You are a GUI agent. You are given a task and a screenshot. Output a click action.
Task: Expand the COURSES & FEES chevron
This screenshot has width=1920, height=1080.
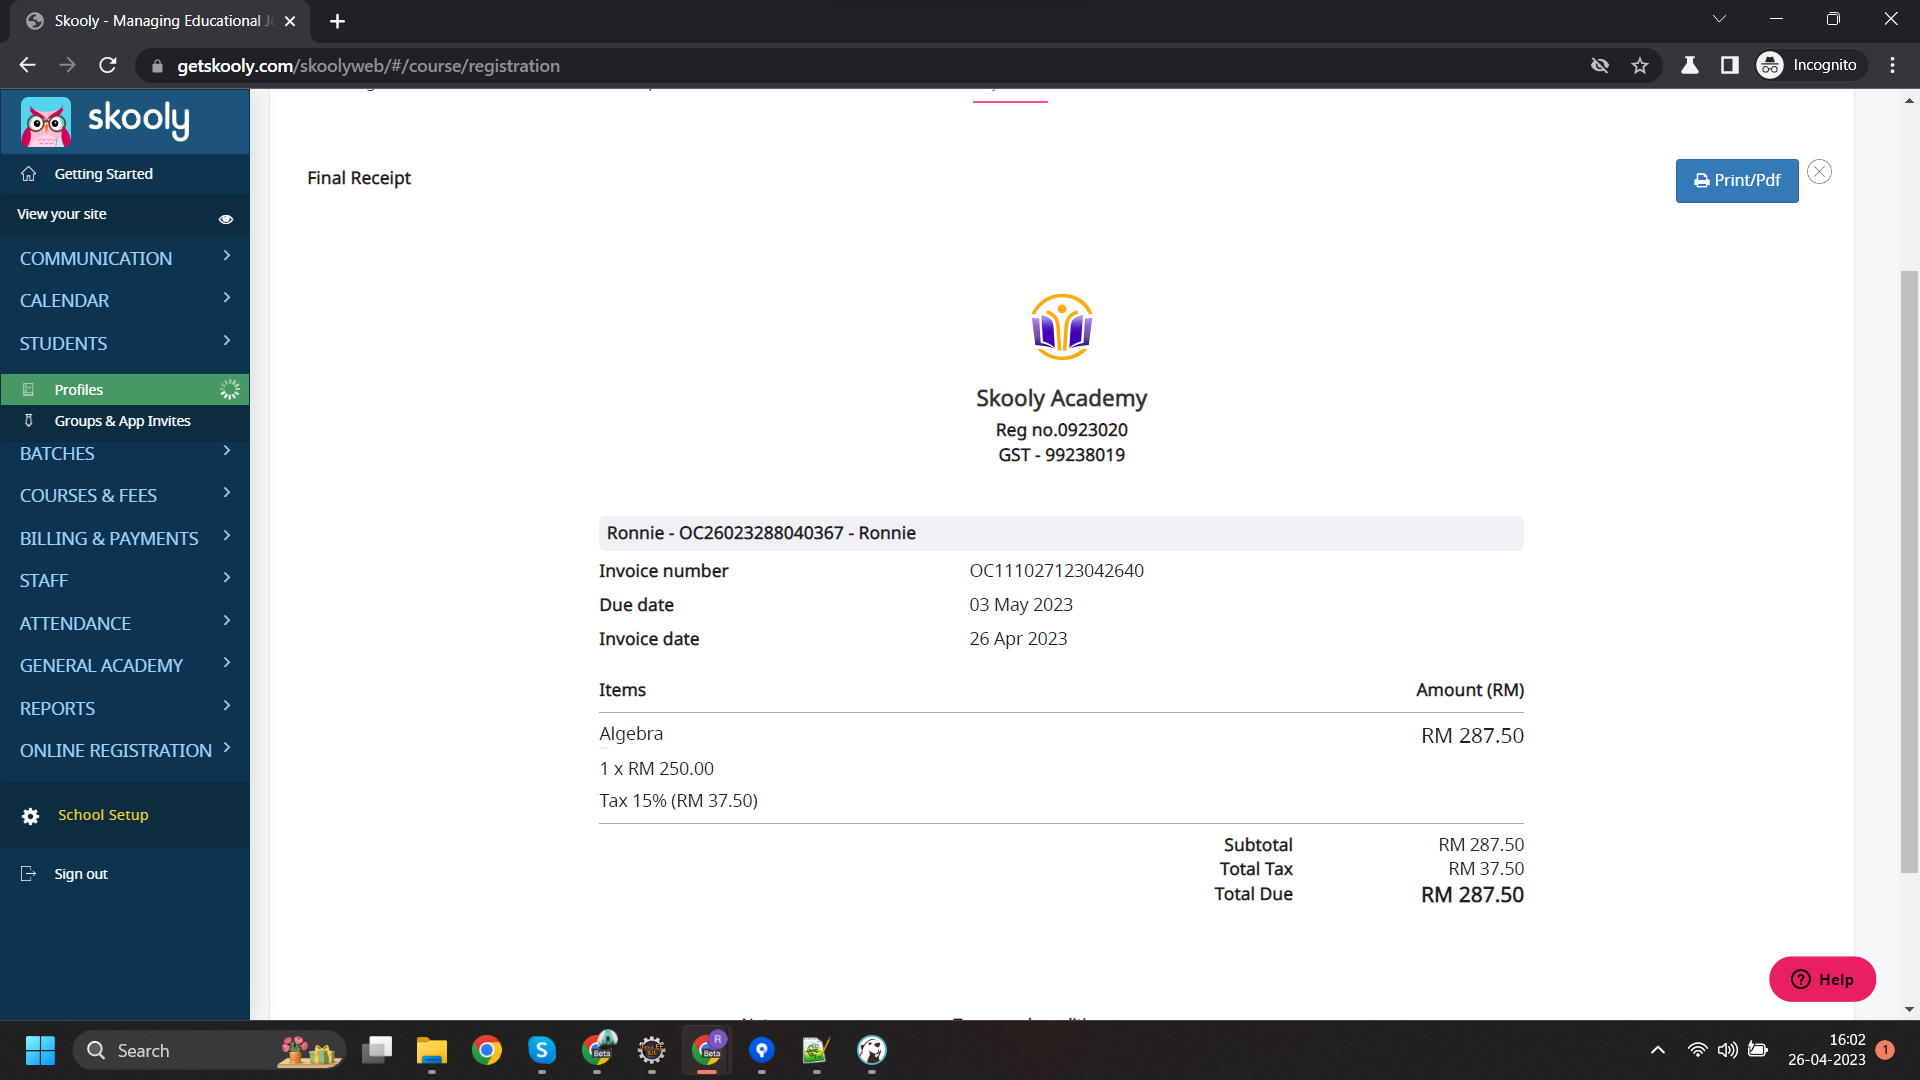[227, 493]
